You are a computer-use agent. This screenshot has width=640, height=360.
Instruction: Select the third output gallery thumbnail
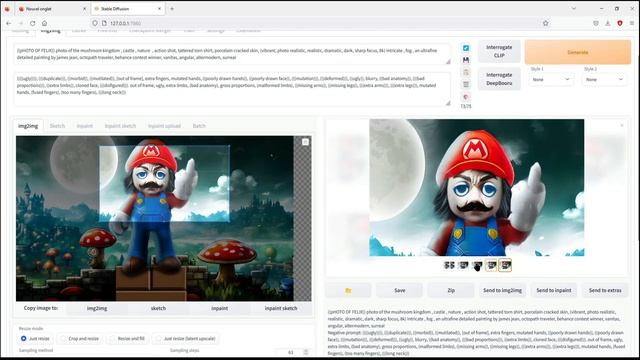(477, 266)
